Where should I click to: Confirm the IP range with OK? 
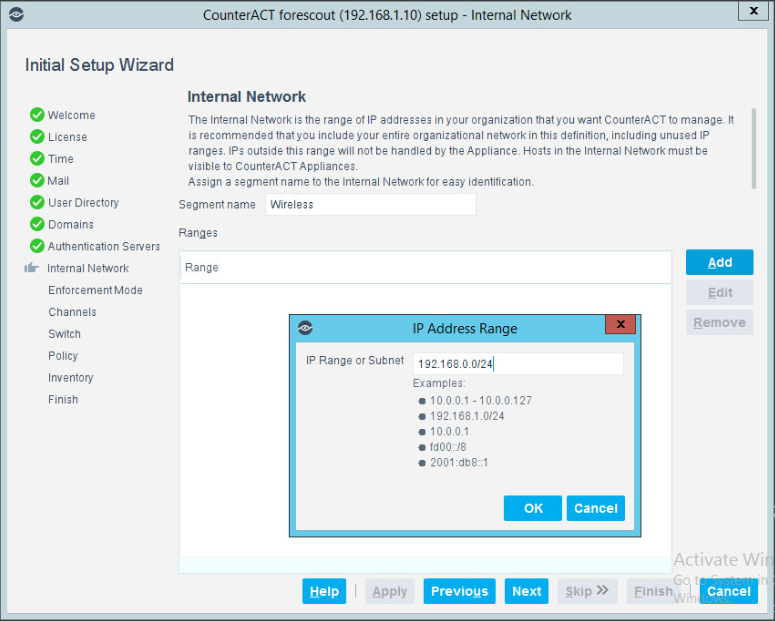coord(533,508)
